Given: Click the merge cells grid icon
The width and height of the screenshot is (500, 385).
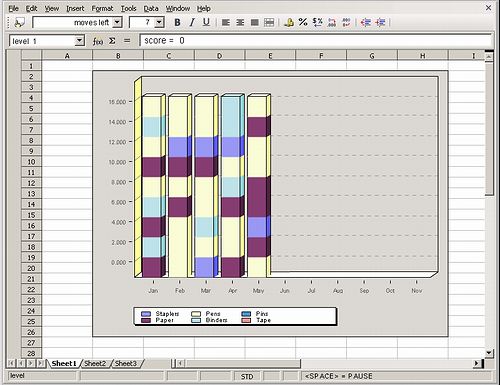Looking at the screenshot, I should 269,22.
